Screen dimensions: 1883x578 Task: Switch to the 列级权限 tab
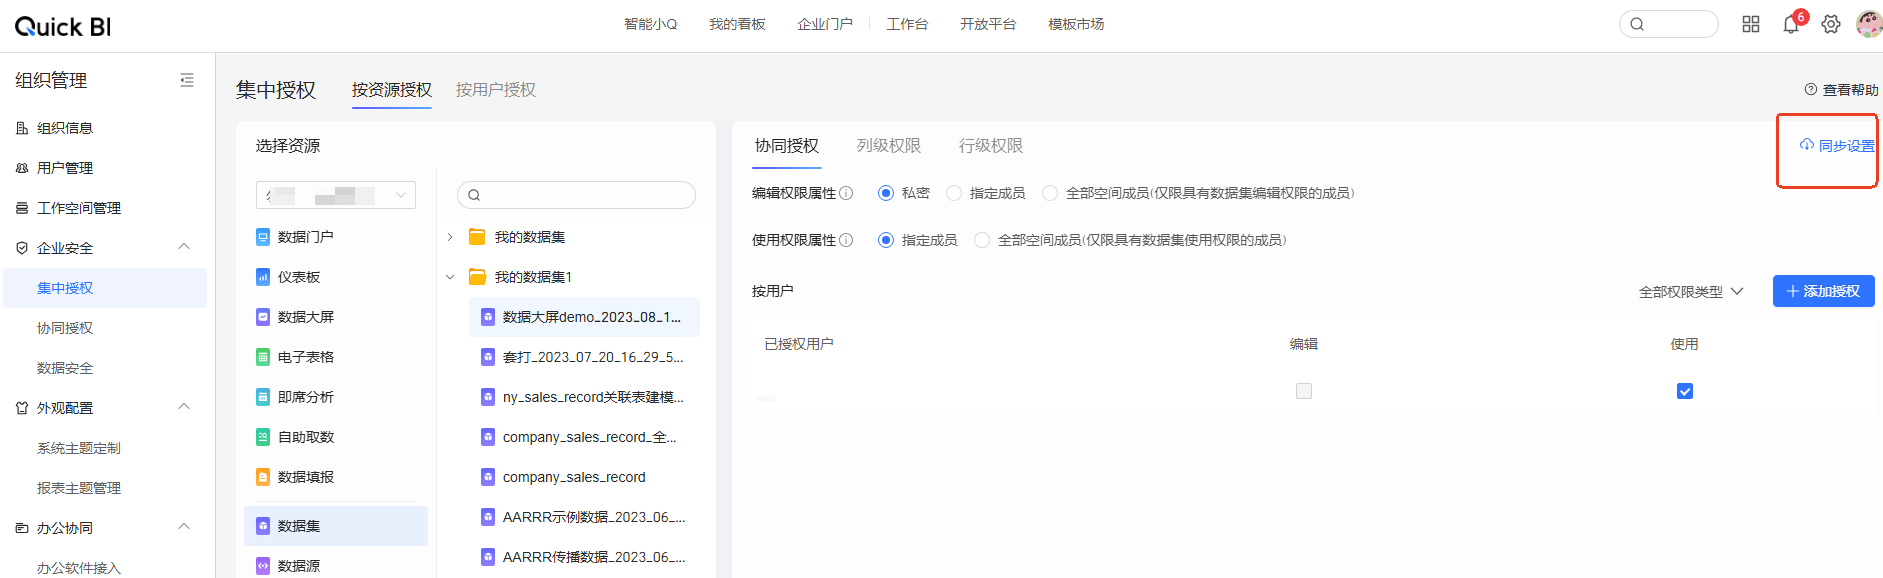tap(888, 146)
